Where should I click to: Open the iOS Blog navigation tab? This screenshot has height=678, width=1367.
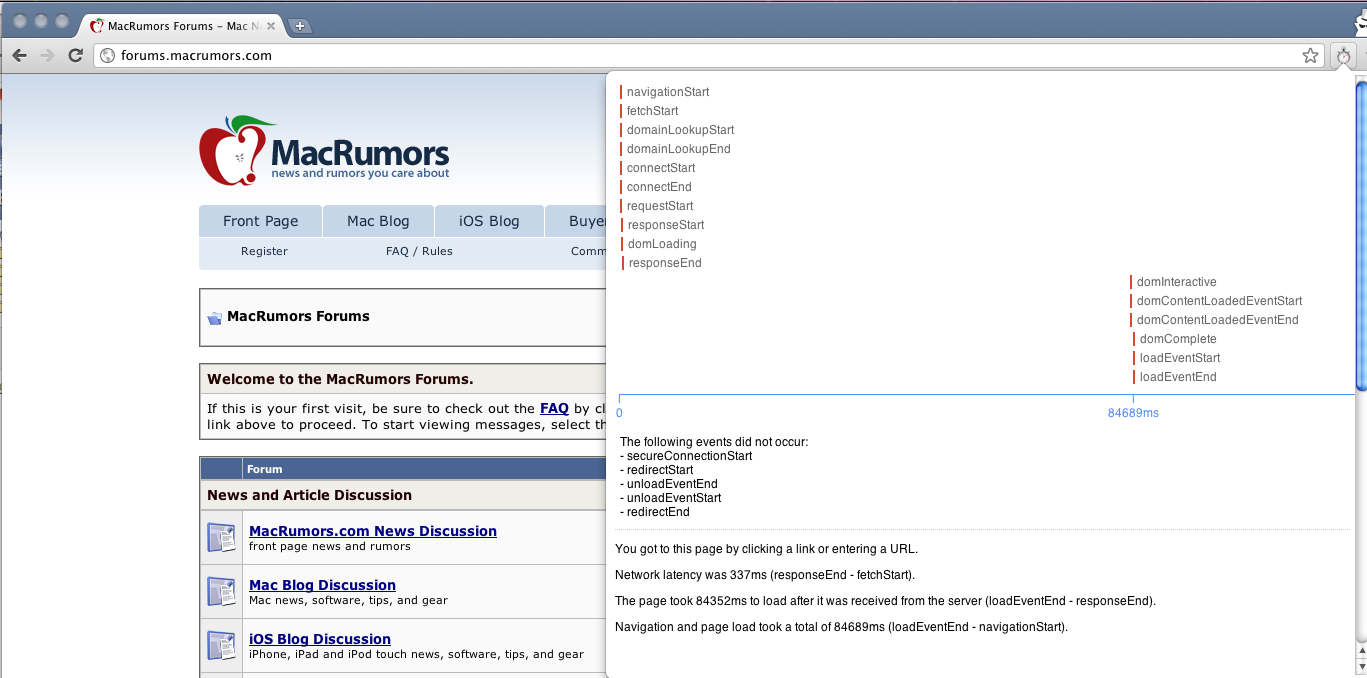[489, 221]
